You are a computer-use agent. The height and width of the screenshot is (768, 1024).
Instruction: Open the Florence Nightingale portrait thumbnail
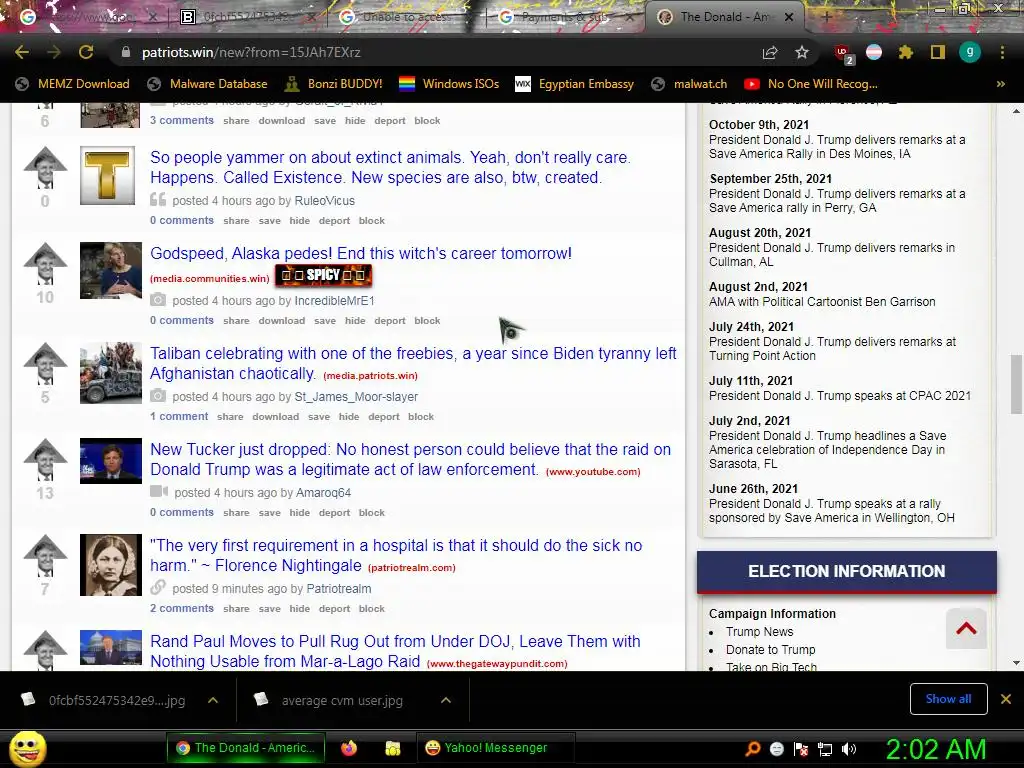pos(111,565)
